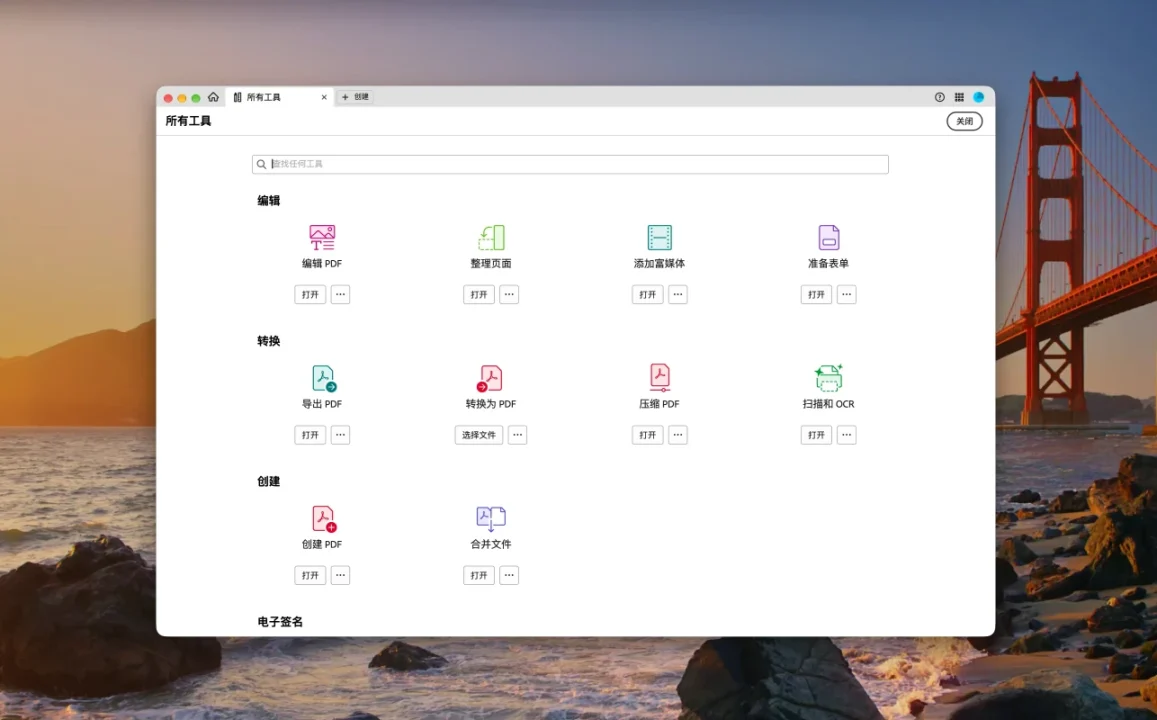Image resolution: width=1157 pixels, height=720 pixels.
Task: Click the 压缩 PDF label text
Action: point(659,404)
